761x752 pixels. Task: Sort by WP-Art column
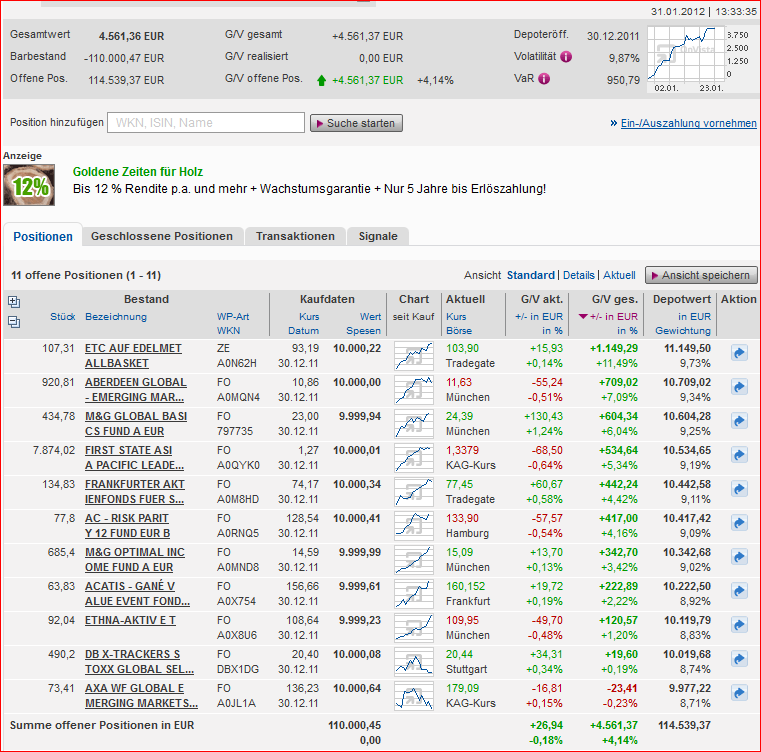[x=233, y=317]
